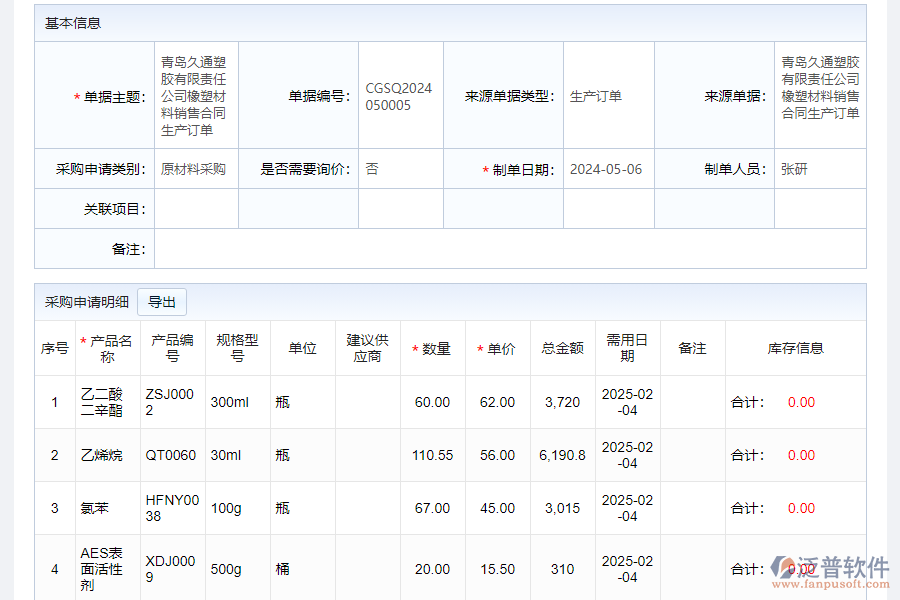Click the 采购申请明细 section title

pyautogui.click(x=87, y=302)
